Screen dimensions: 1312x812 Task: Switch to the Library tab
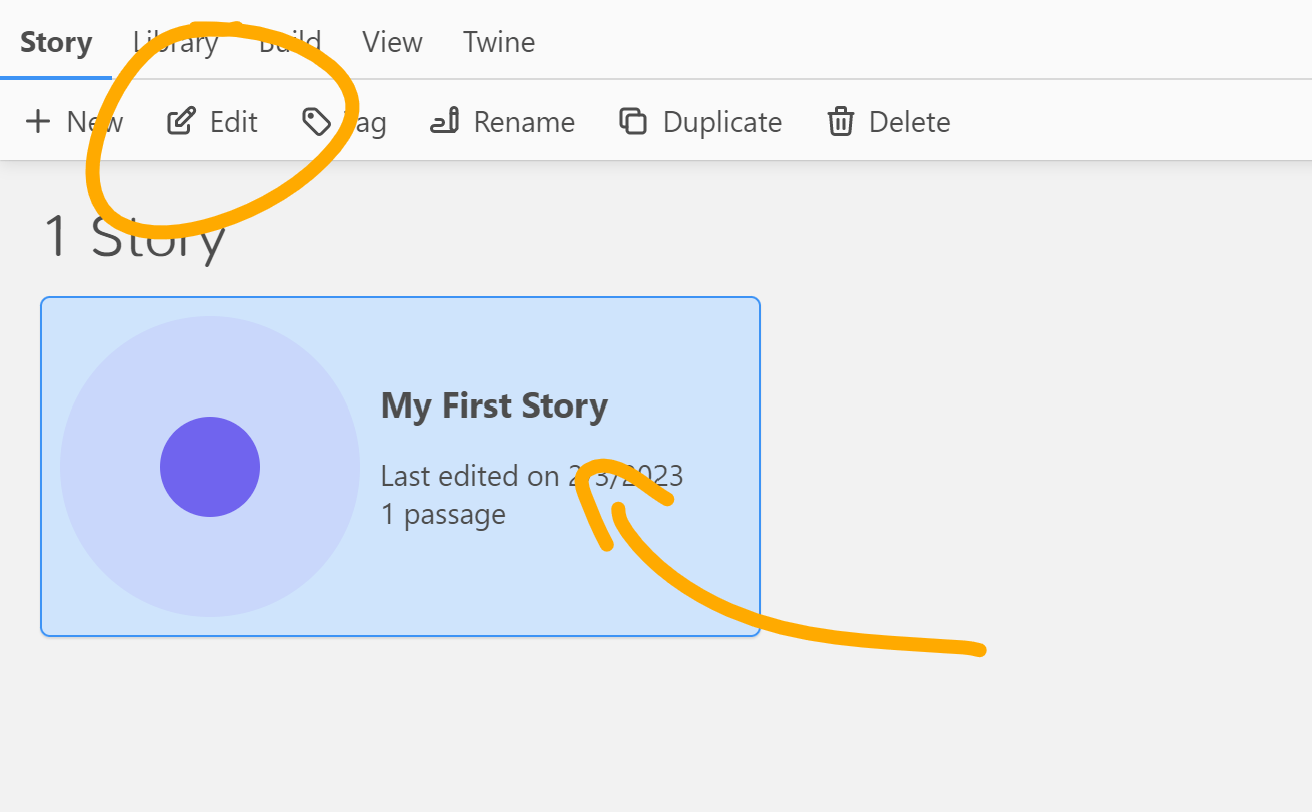point(175,42)
